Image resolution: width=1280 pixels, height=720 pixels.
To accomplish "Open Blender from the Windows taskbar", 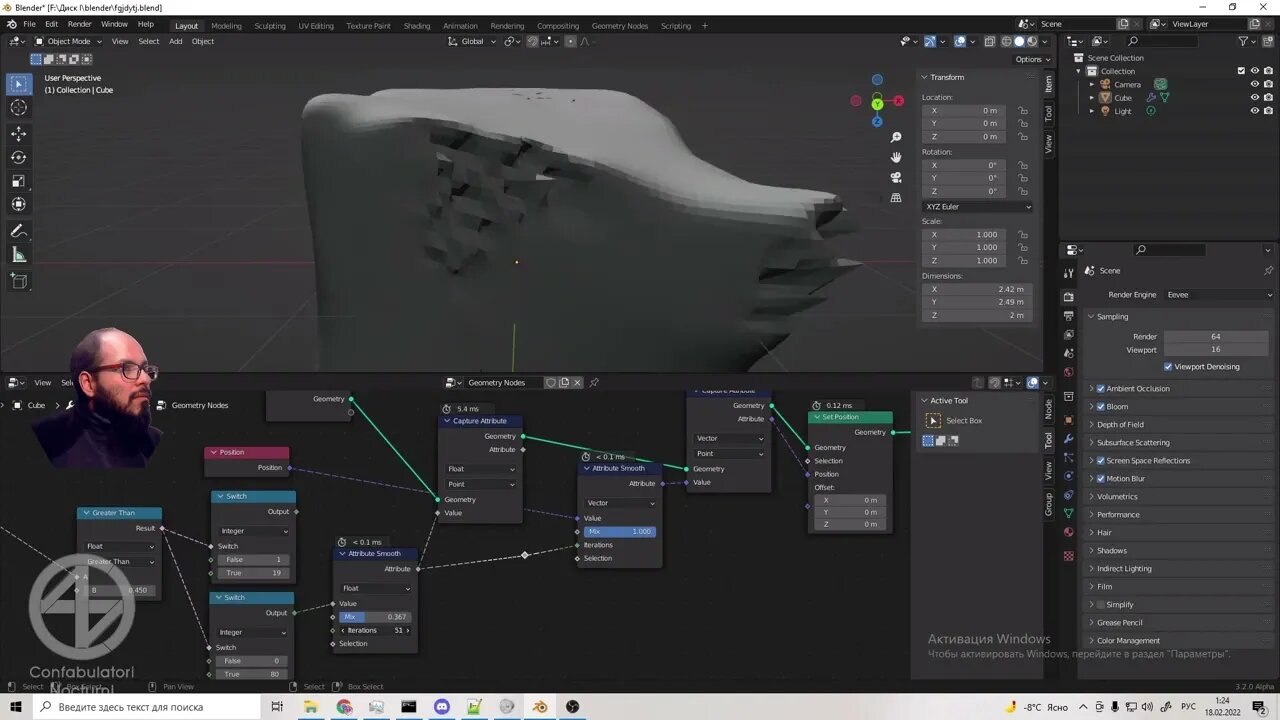I will pos(540,706).
